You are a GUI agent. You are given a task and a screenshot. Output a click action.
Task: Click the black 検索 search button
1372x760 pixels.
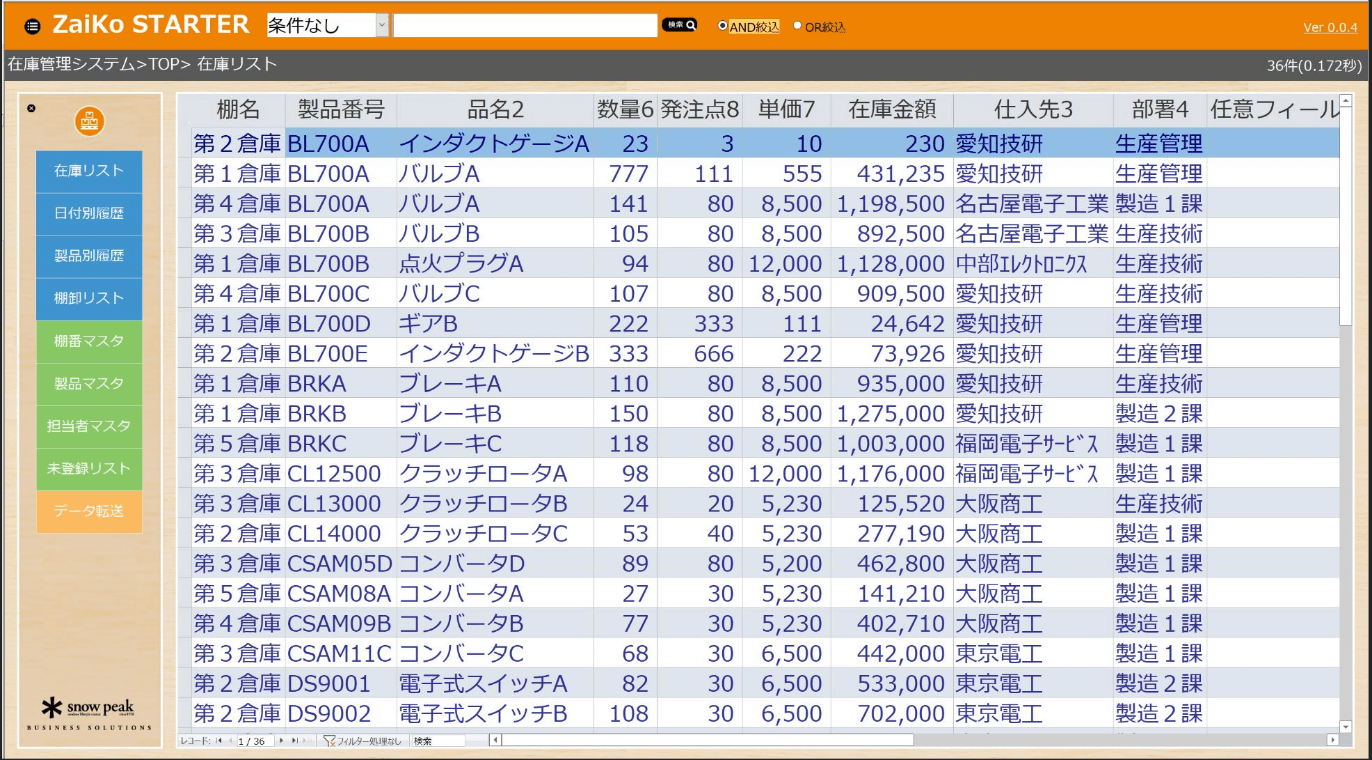coord(679,25)
